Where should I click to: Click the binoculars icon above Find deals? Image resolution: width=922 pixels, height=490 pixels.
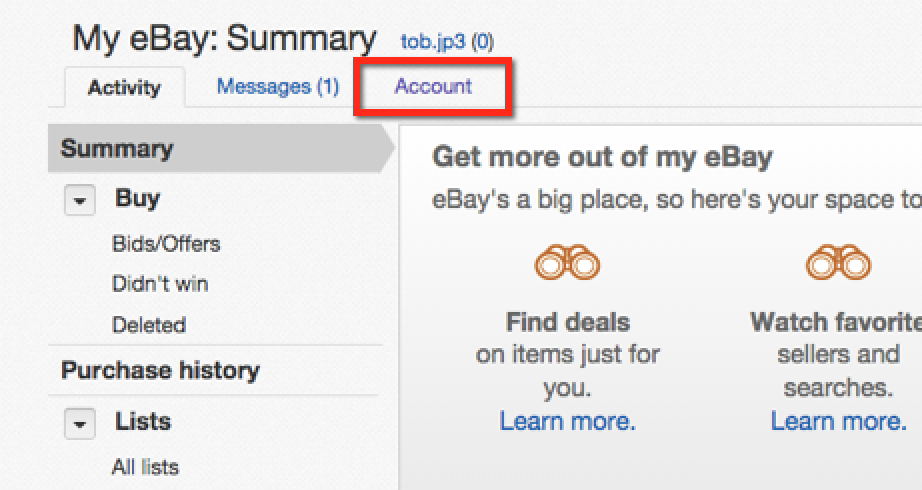point(567,263)
